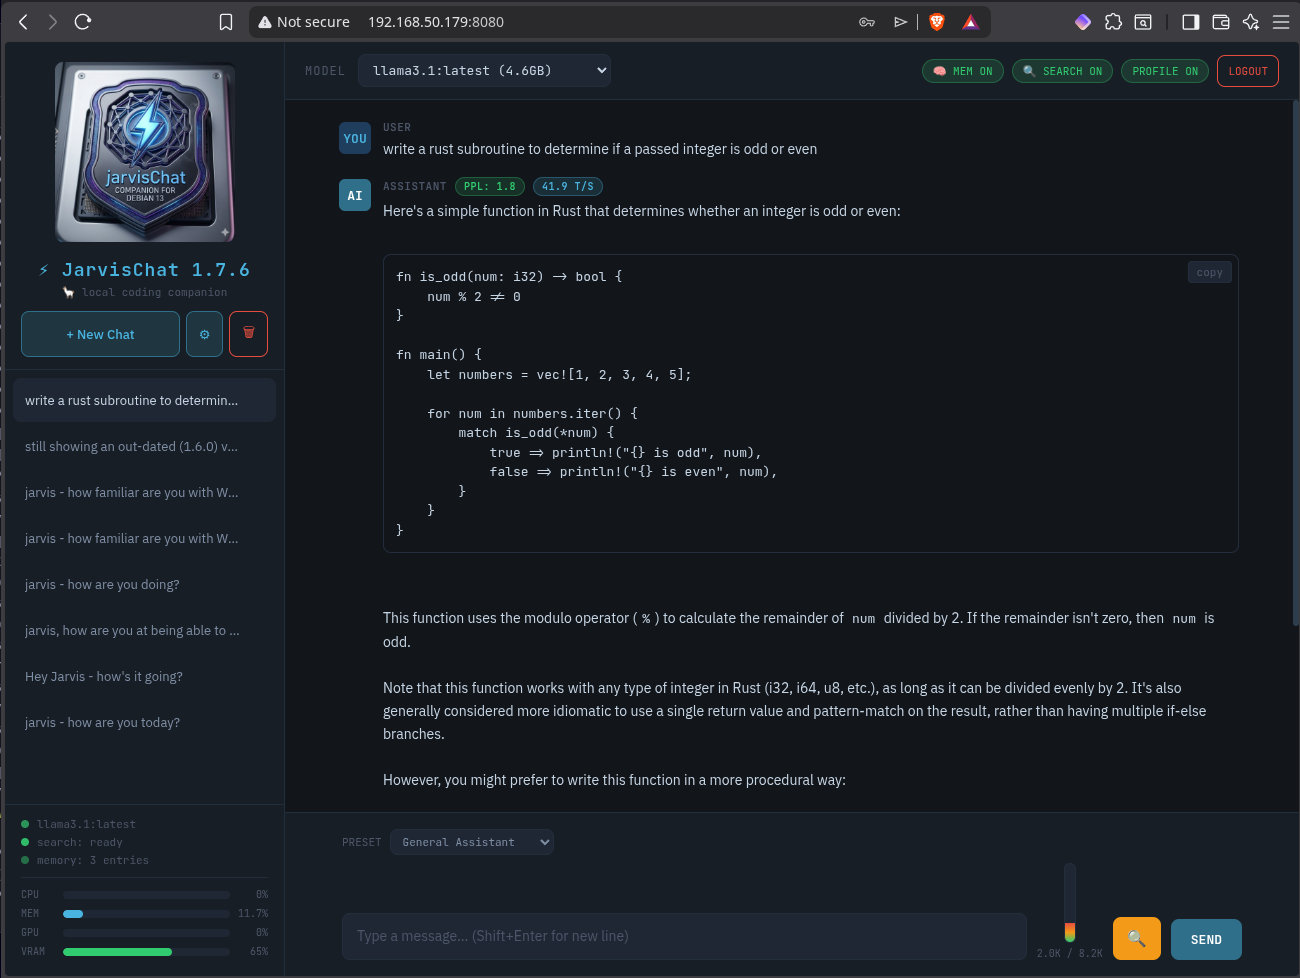Open the llama3.1:latest model dropdown
1300x978 pixels.
(x=484, y=70)
